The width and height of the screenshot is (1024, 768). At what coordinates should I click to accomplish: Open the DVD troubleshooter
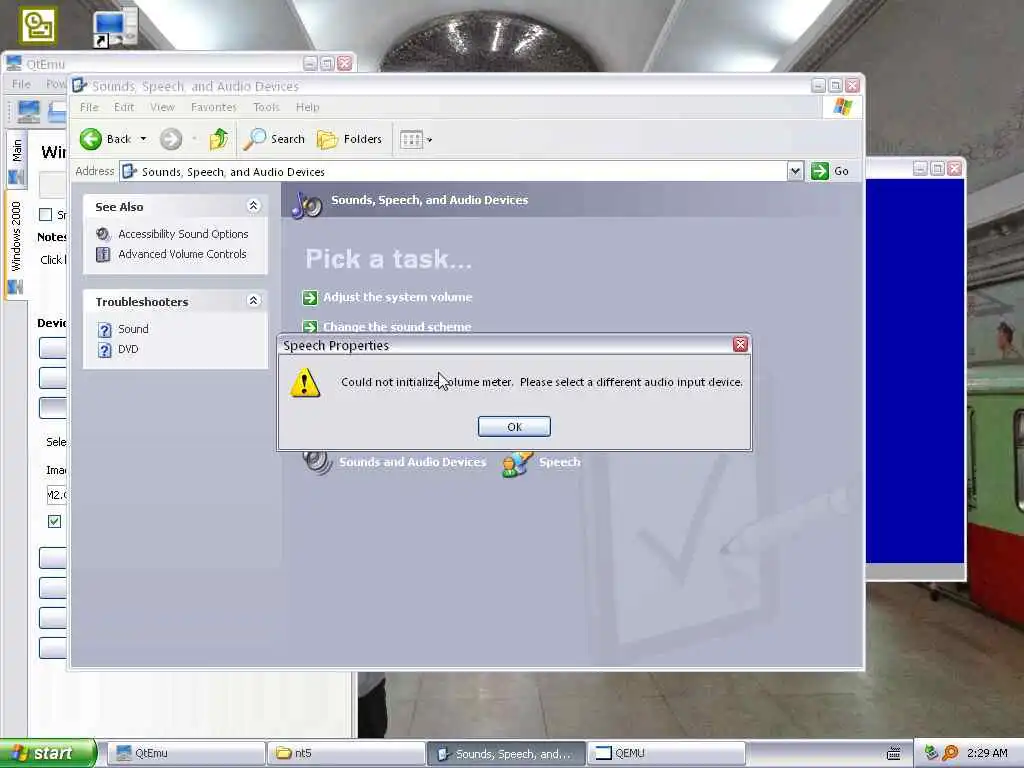[x=128, y=349]
